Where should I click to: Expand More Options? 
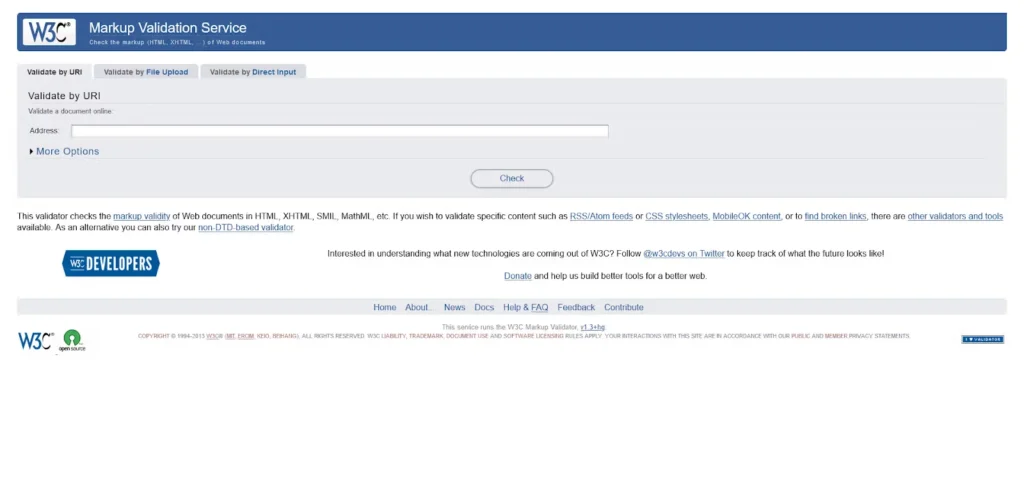point(65,152)
